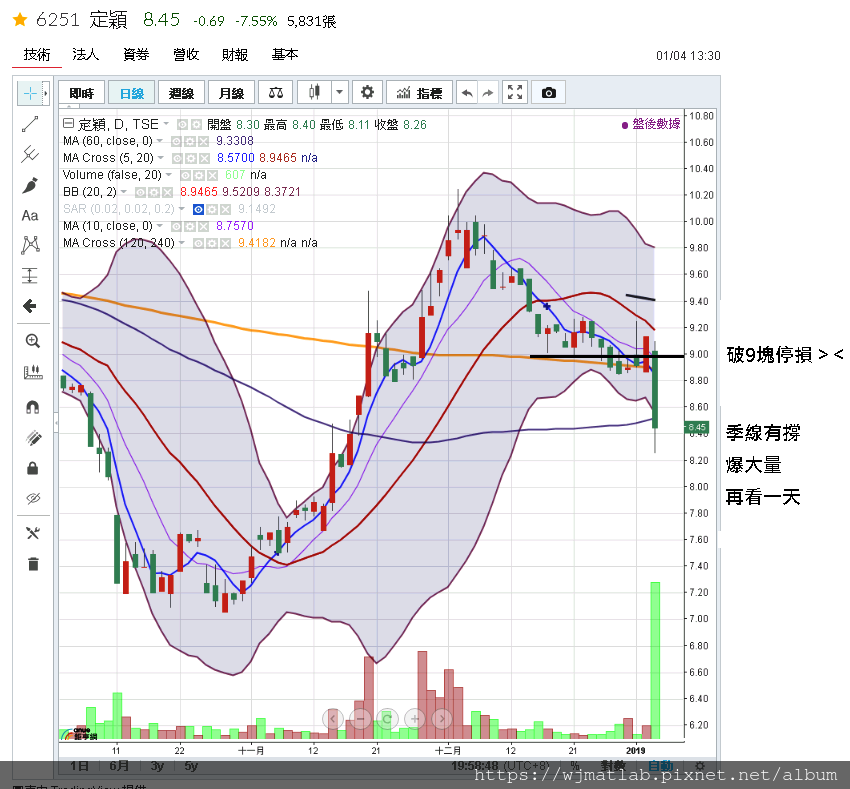Open dropdown for 定穎, D, TSE legend
Image resolution: width=850 pixels, height=789 pixels.
166,124
